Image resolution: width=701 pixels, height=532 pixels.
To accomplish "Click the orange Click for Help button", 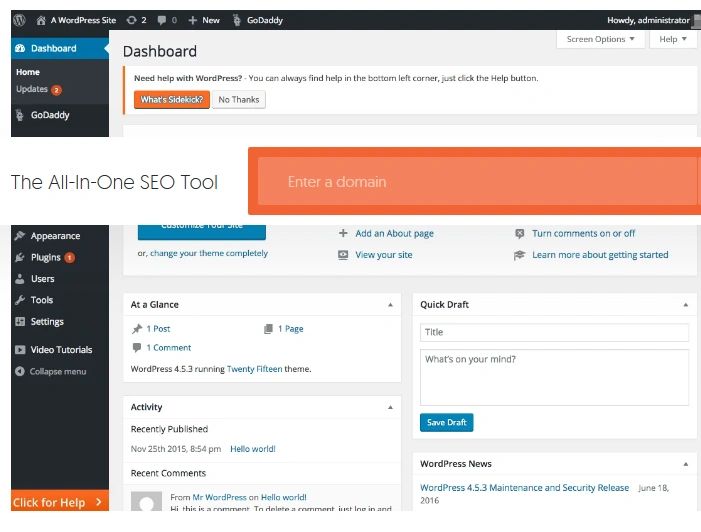I will tap(60, 501).
